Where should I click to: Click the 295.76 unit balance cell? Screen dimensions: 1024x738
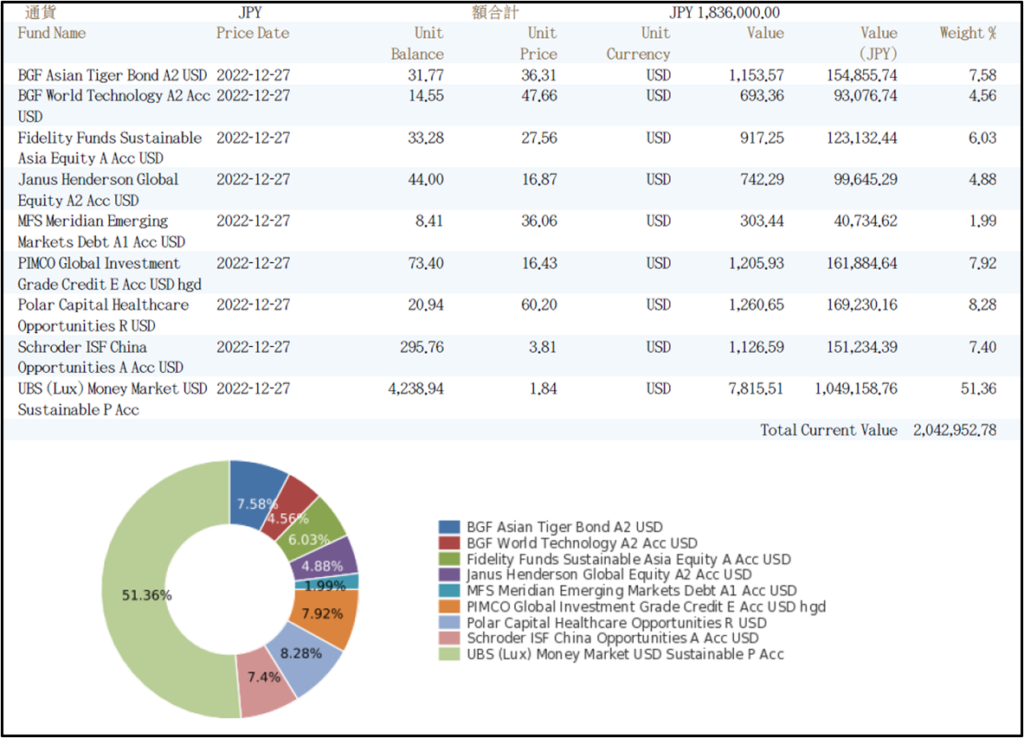(422, 347)
